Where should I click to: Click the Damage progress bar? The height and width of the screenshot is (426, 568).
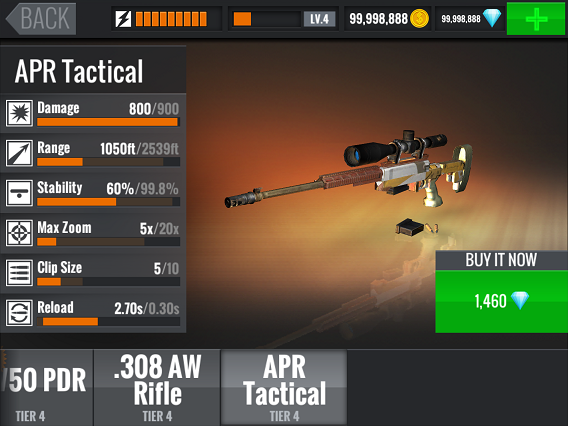[x=108, y=122]
